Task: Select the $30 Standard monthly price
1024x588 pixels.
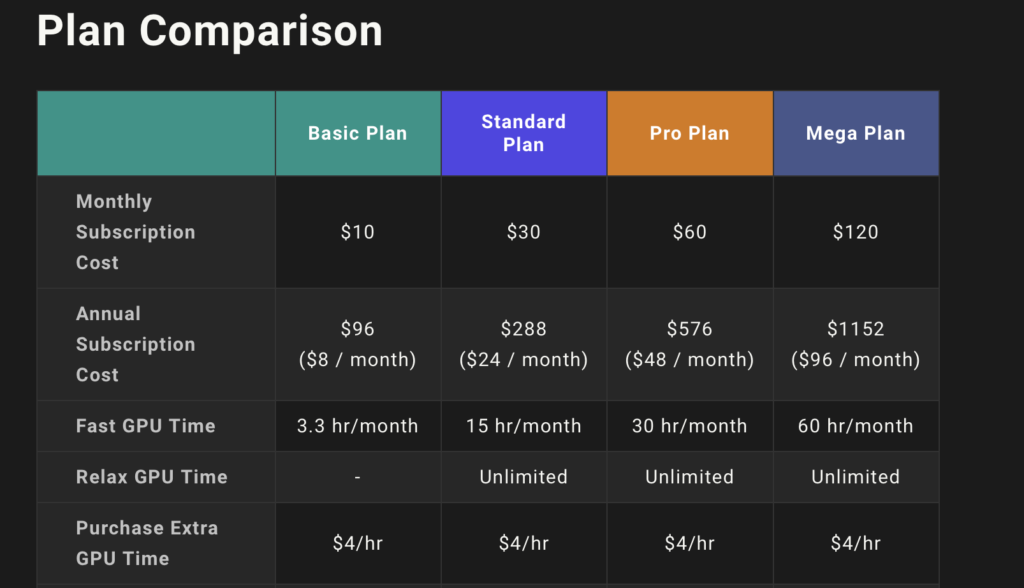Action: [524, 232]
